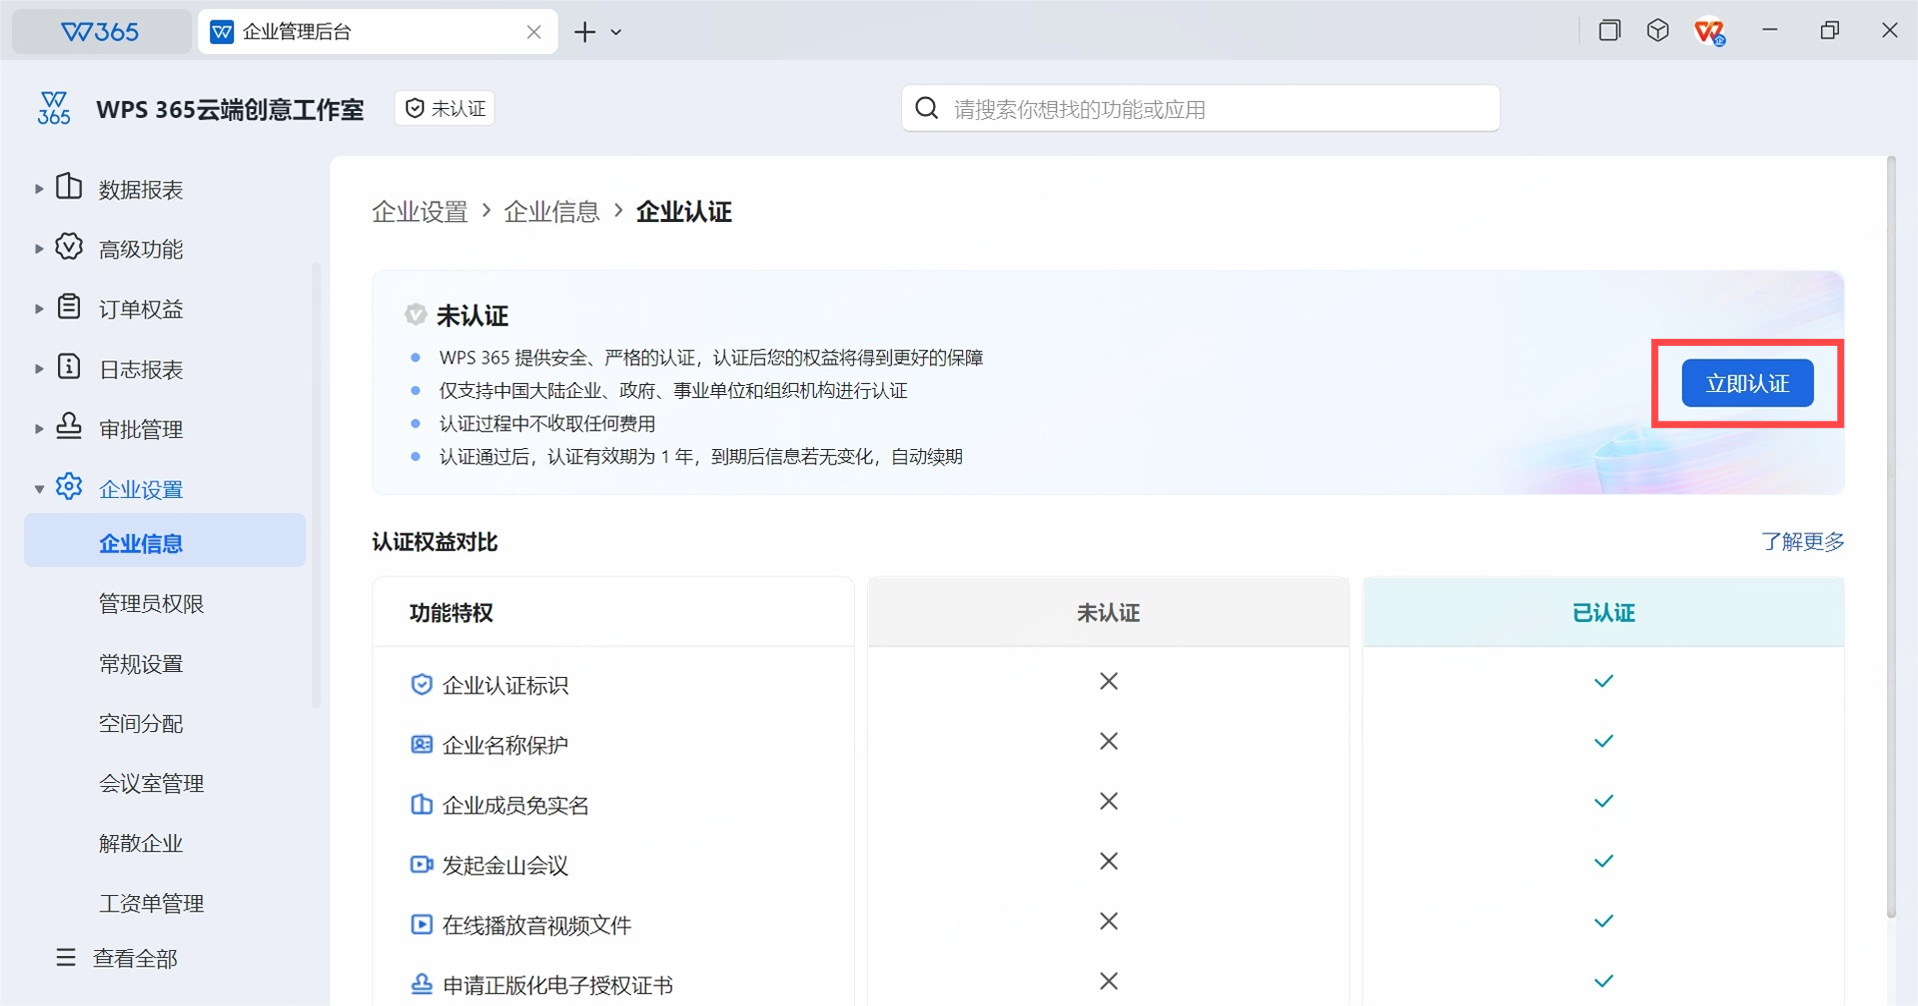Viewport: 1918px width, 1006px height.
Task: Expand the 订单权益 tree arrow
Action: pyautogui.click(x=39, y=309)
